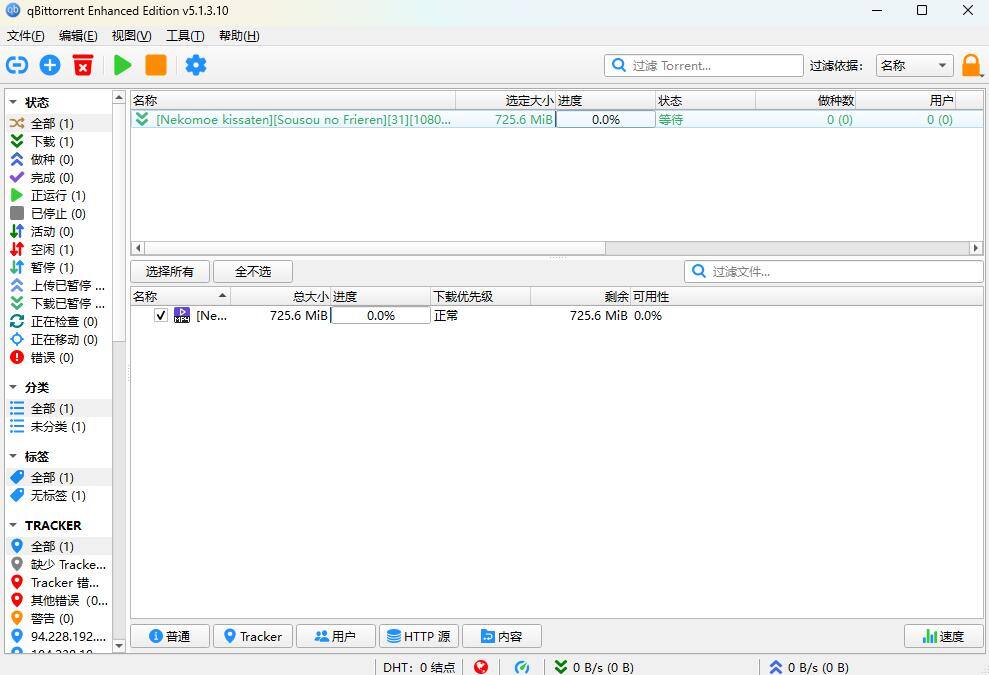Click the add torrent link icon

(x=17, y=65)
